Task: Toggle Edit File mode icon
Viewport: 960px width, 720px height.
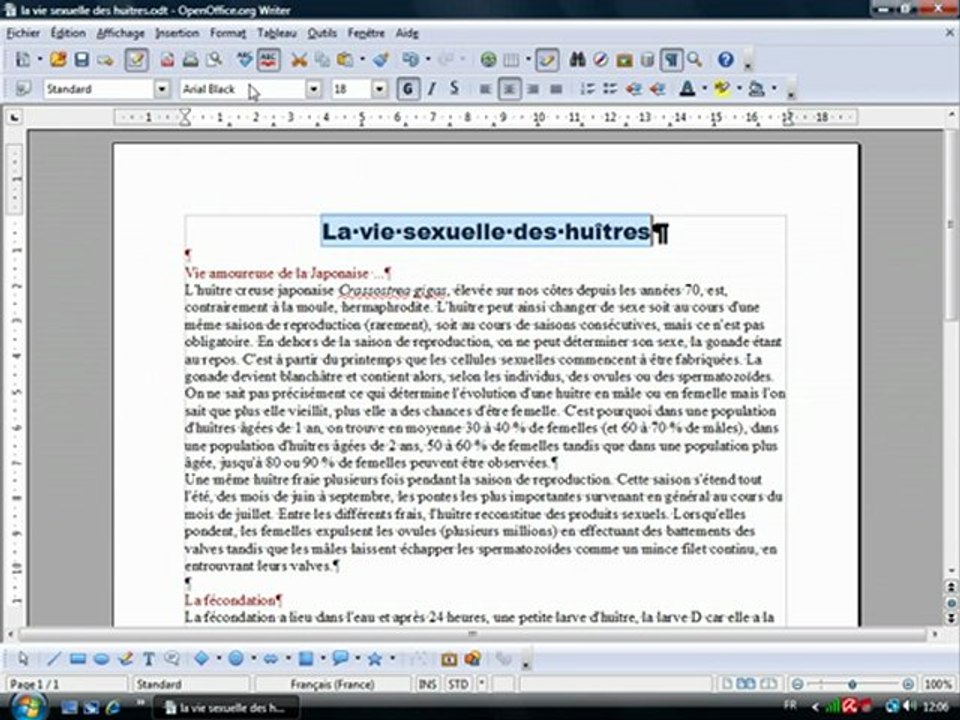Action: coord(136,59)
